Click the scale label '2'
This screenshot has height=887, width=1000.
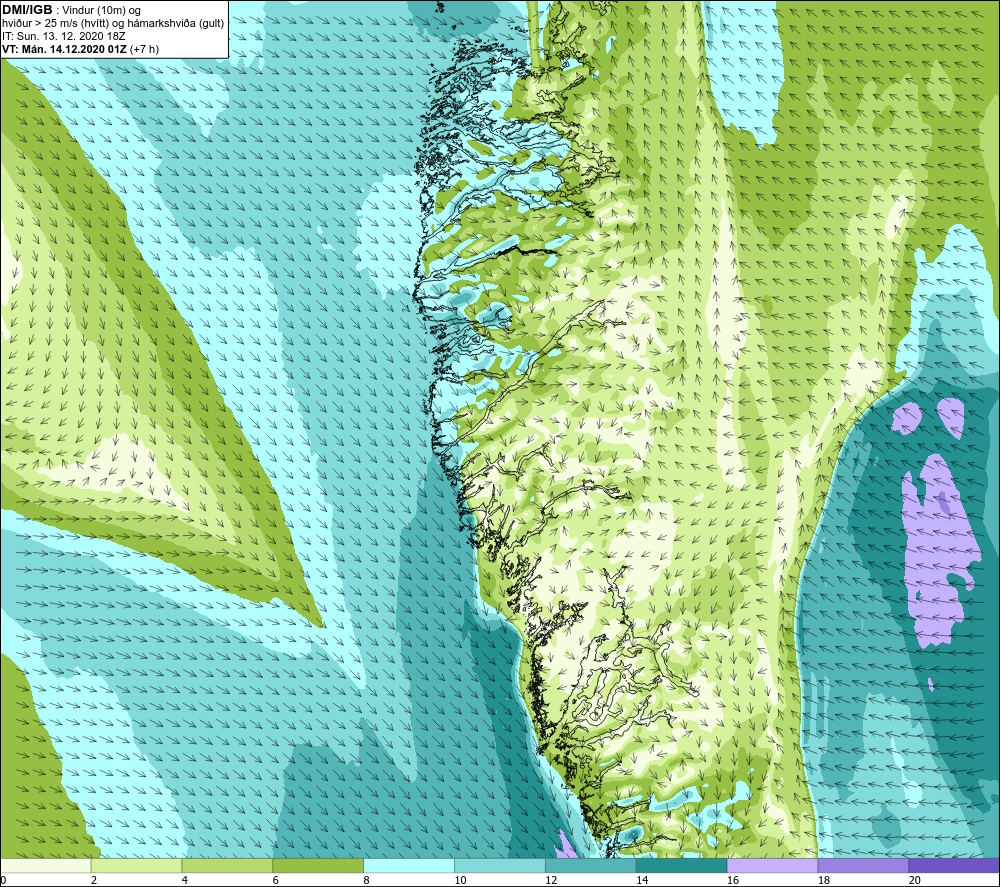tap(94, 880)
